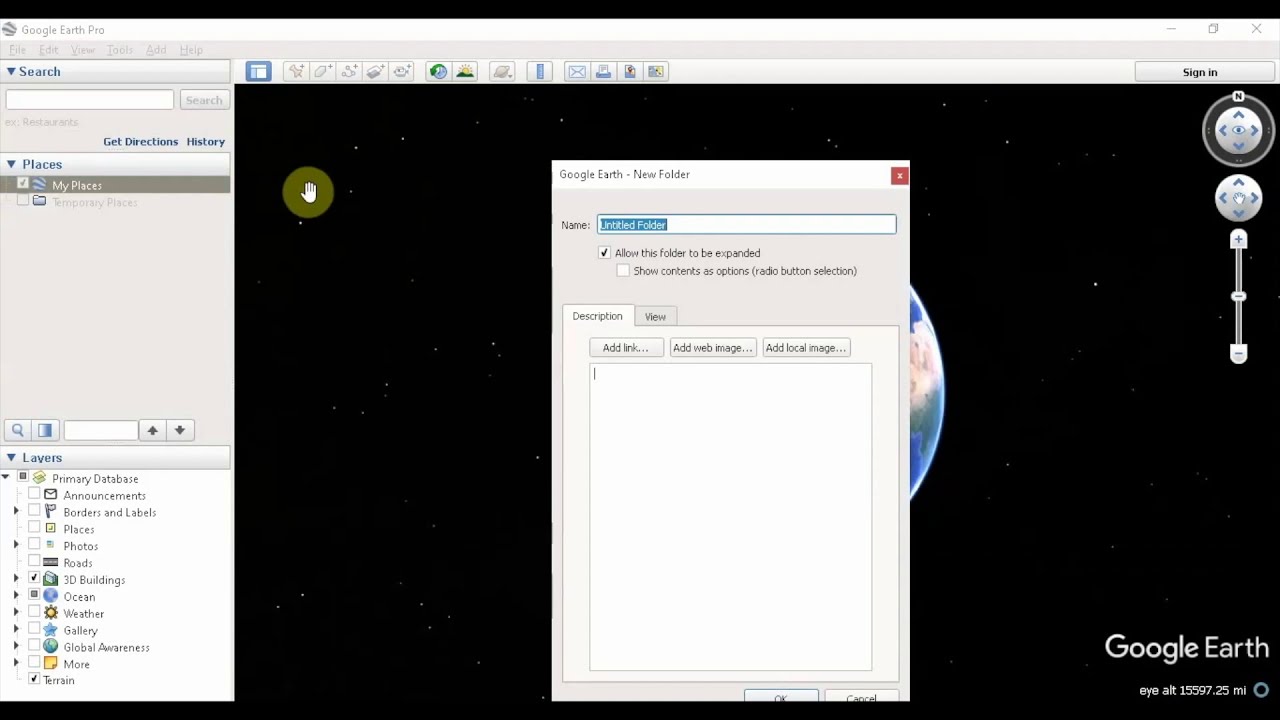Click the Places panel split-view icon
Screen dimensions: 1280x720
click(x=44, y=430)
